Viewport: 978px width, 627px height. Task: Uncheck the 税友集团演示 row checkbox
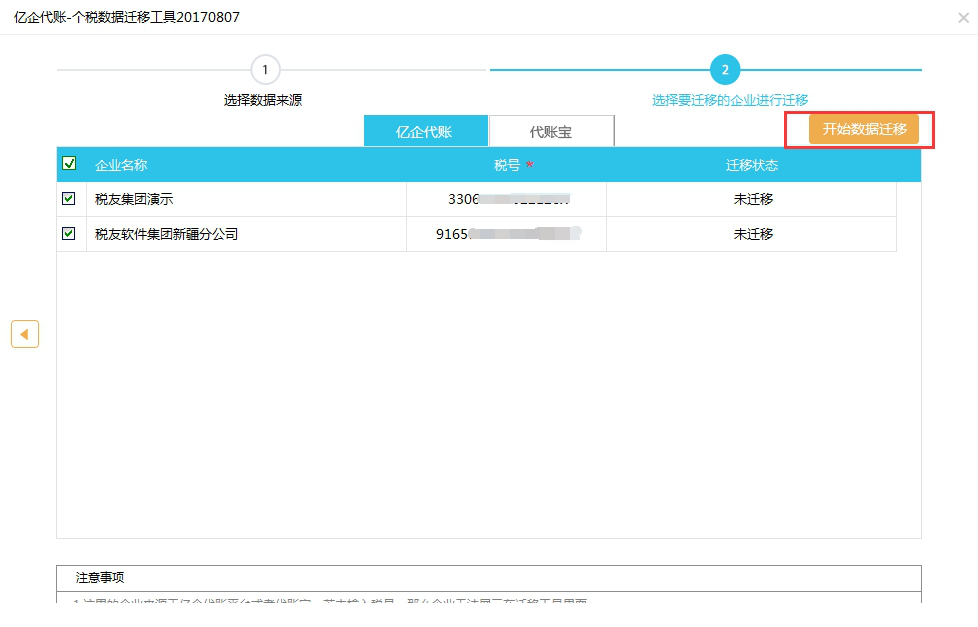tap(68, 198)
